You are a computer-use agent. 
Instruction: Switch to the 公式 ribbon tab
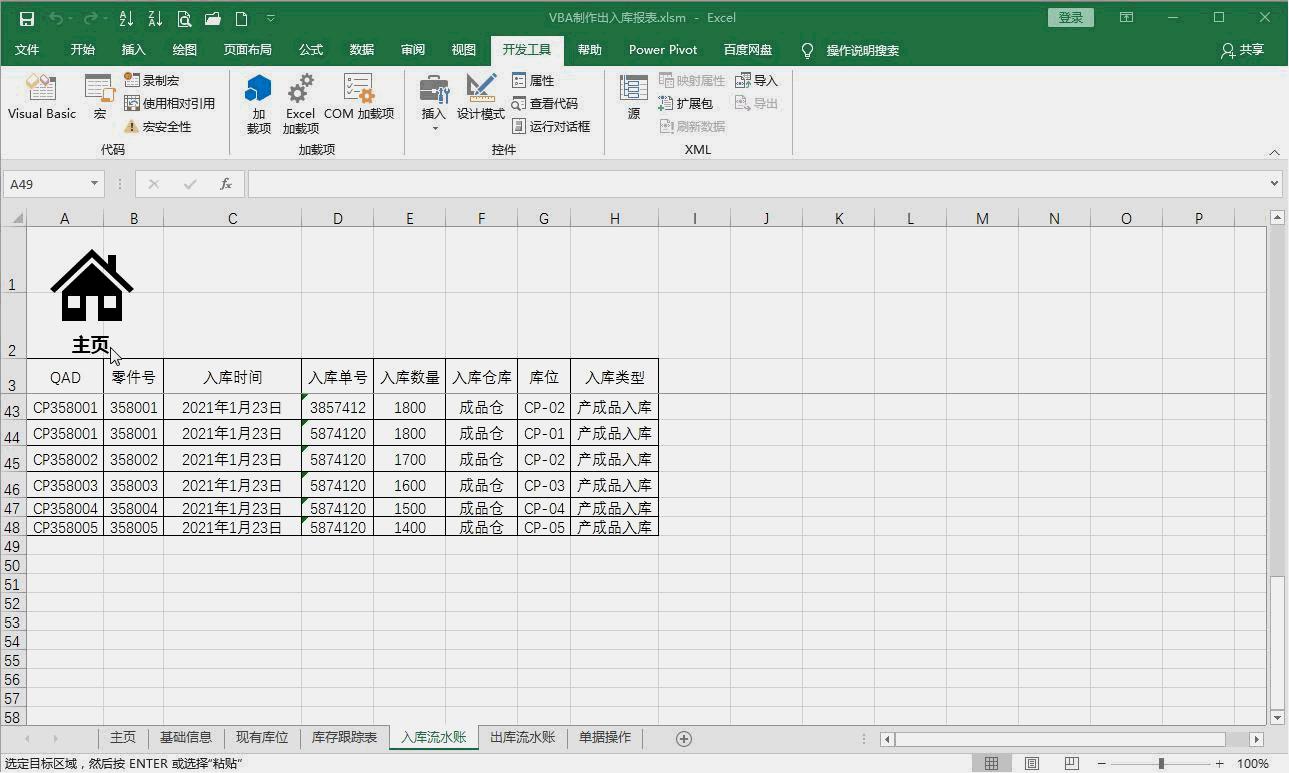coord(310,49)
